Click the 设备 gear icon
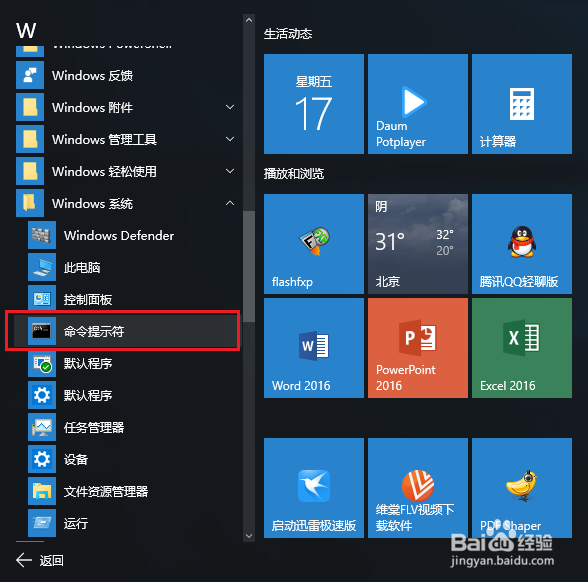 (42, 459)
